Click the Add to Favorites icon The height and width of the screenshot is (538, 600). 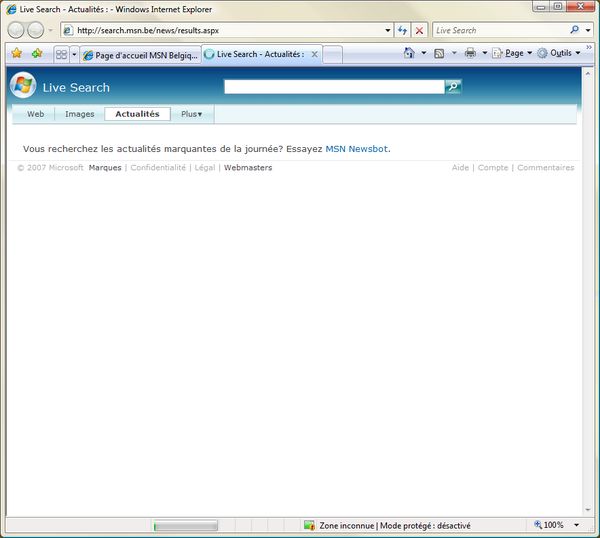click(37, 54)
